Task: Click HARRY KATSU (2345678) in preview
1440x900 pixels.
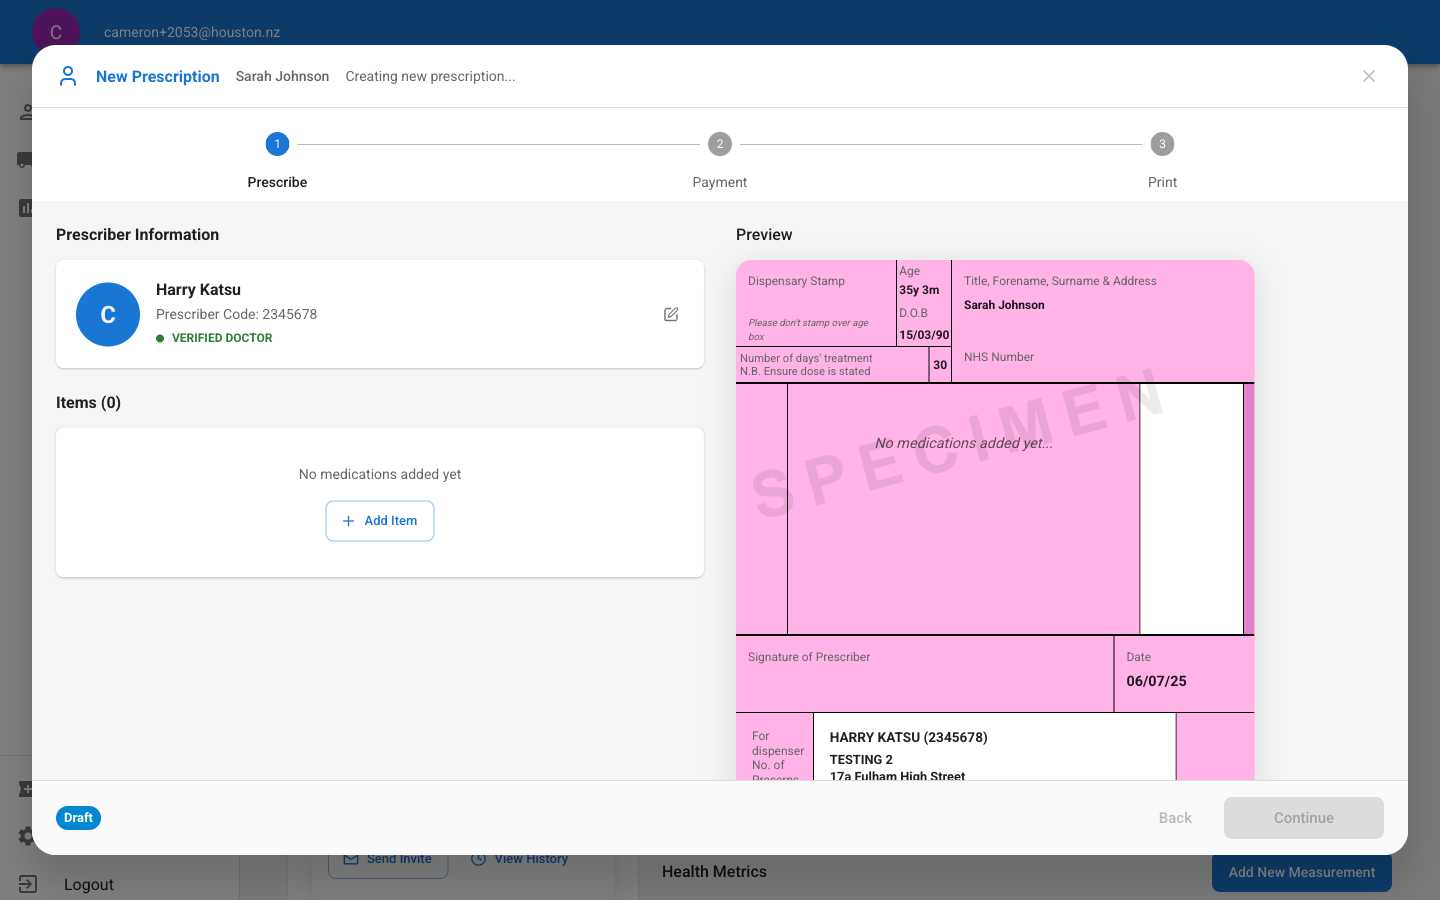Action: click(908, 737)
